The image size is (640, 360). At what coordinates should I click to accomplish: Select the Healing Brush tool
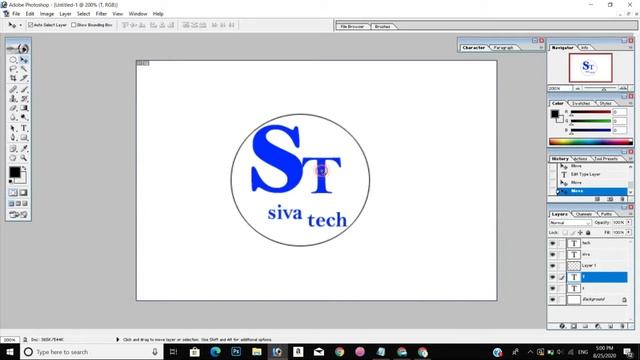pyautogui.click(x=13, y=89)
